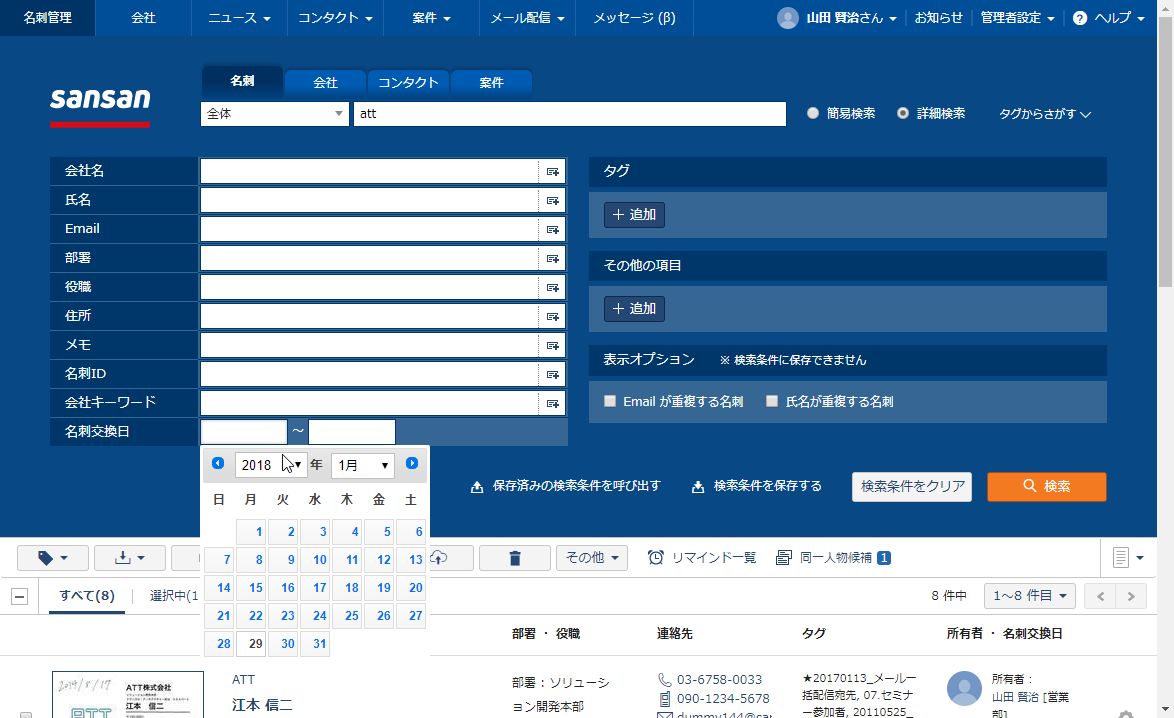Click the orange 検索 button
Viewport: 1174px width, 718px height.
coord(1047,487)
